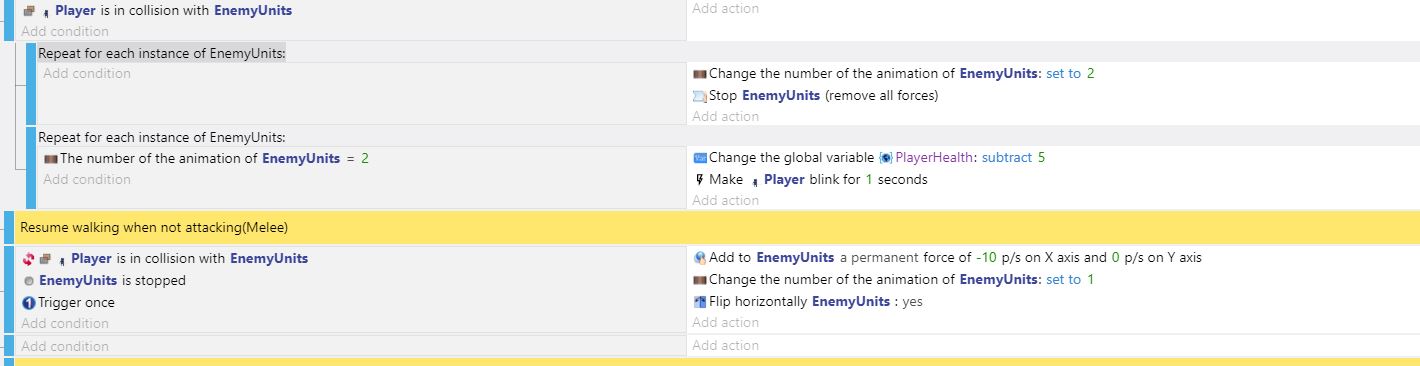Click the global variable icon of PlayerHealth action

pyautogui.click(x=700, y=158)
